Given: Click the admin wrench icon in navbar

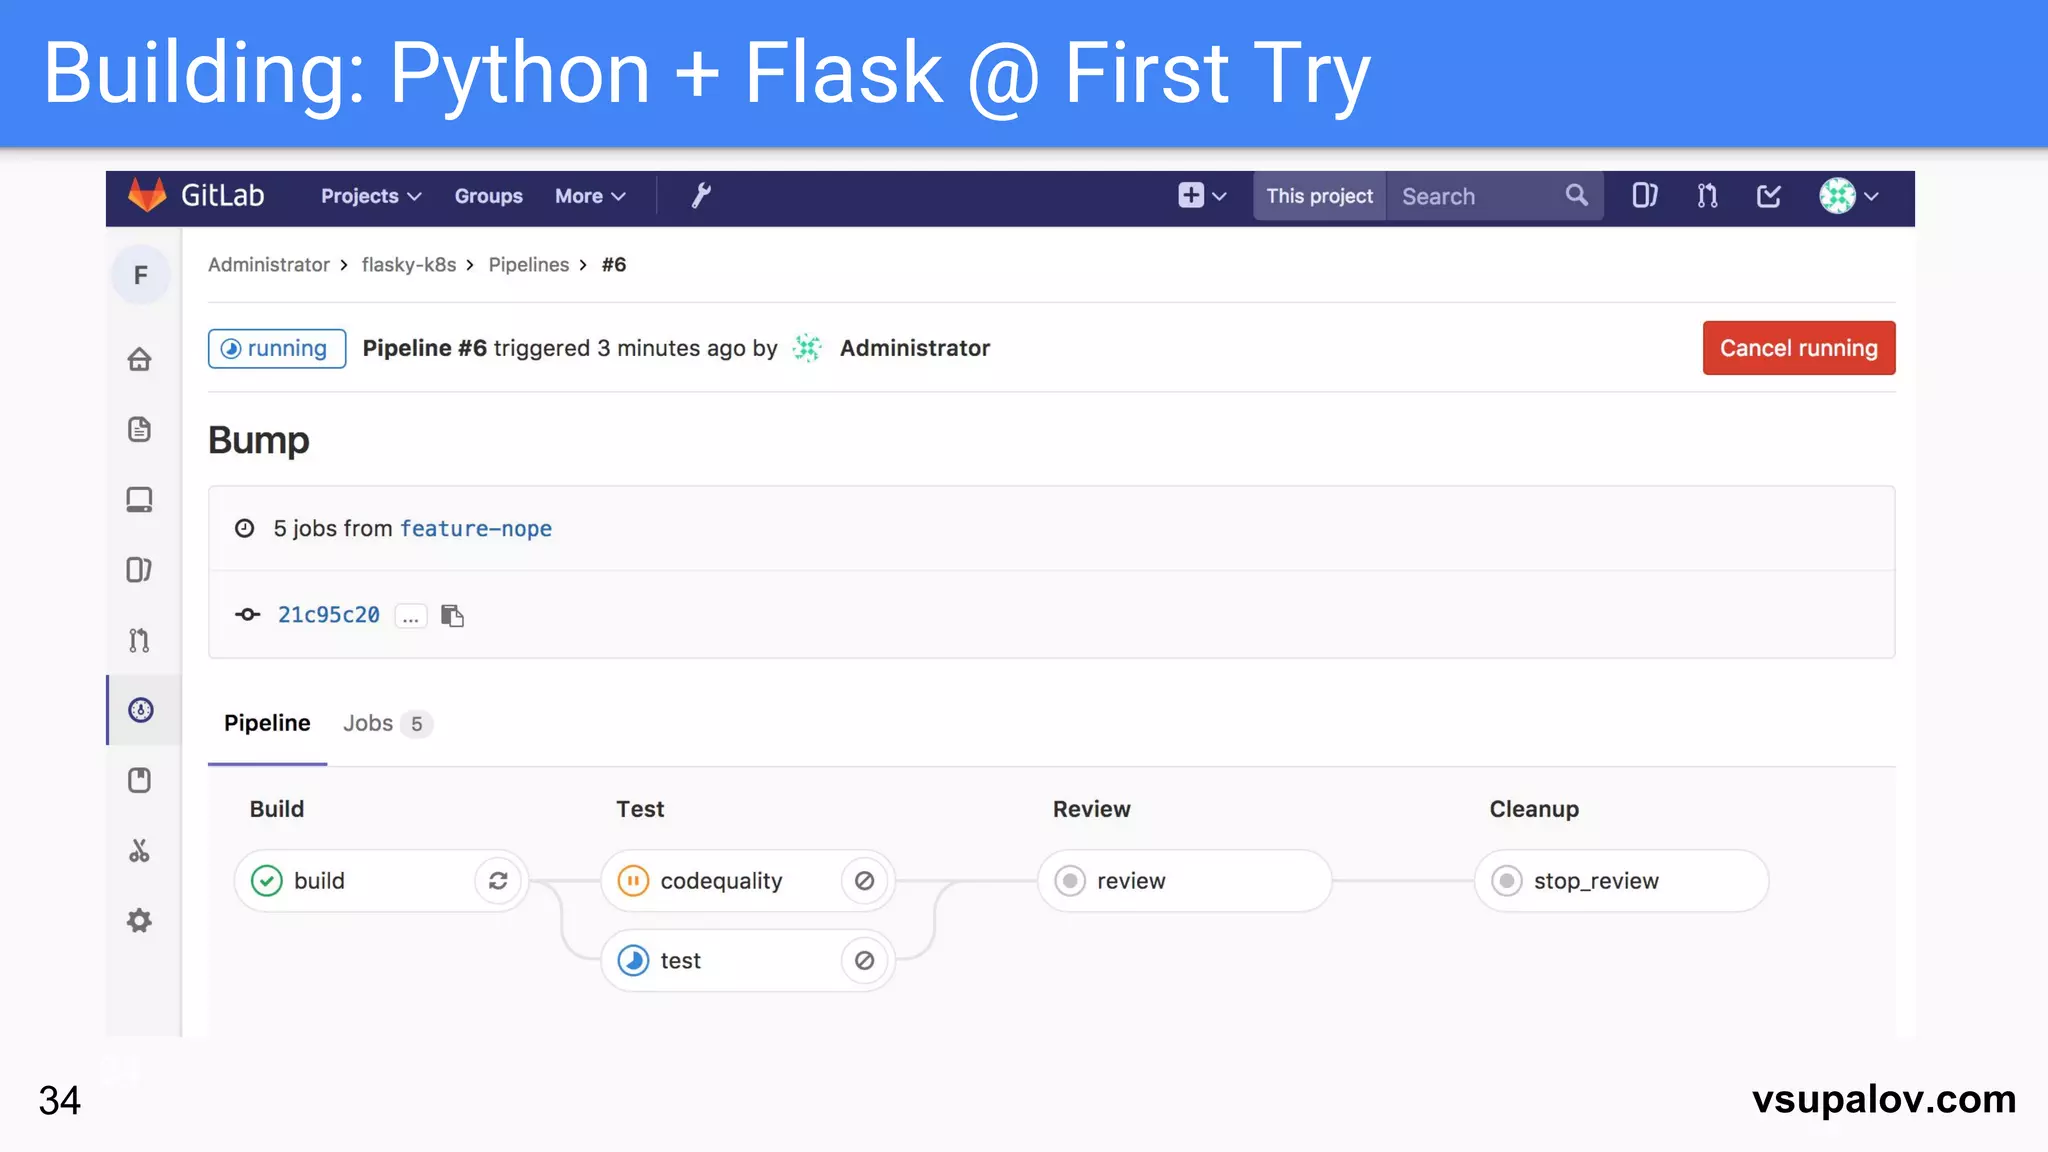Looking at the screenshot, I should pos(701,196).
